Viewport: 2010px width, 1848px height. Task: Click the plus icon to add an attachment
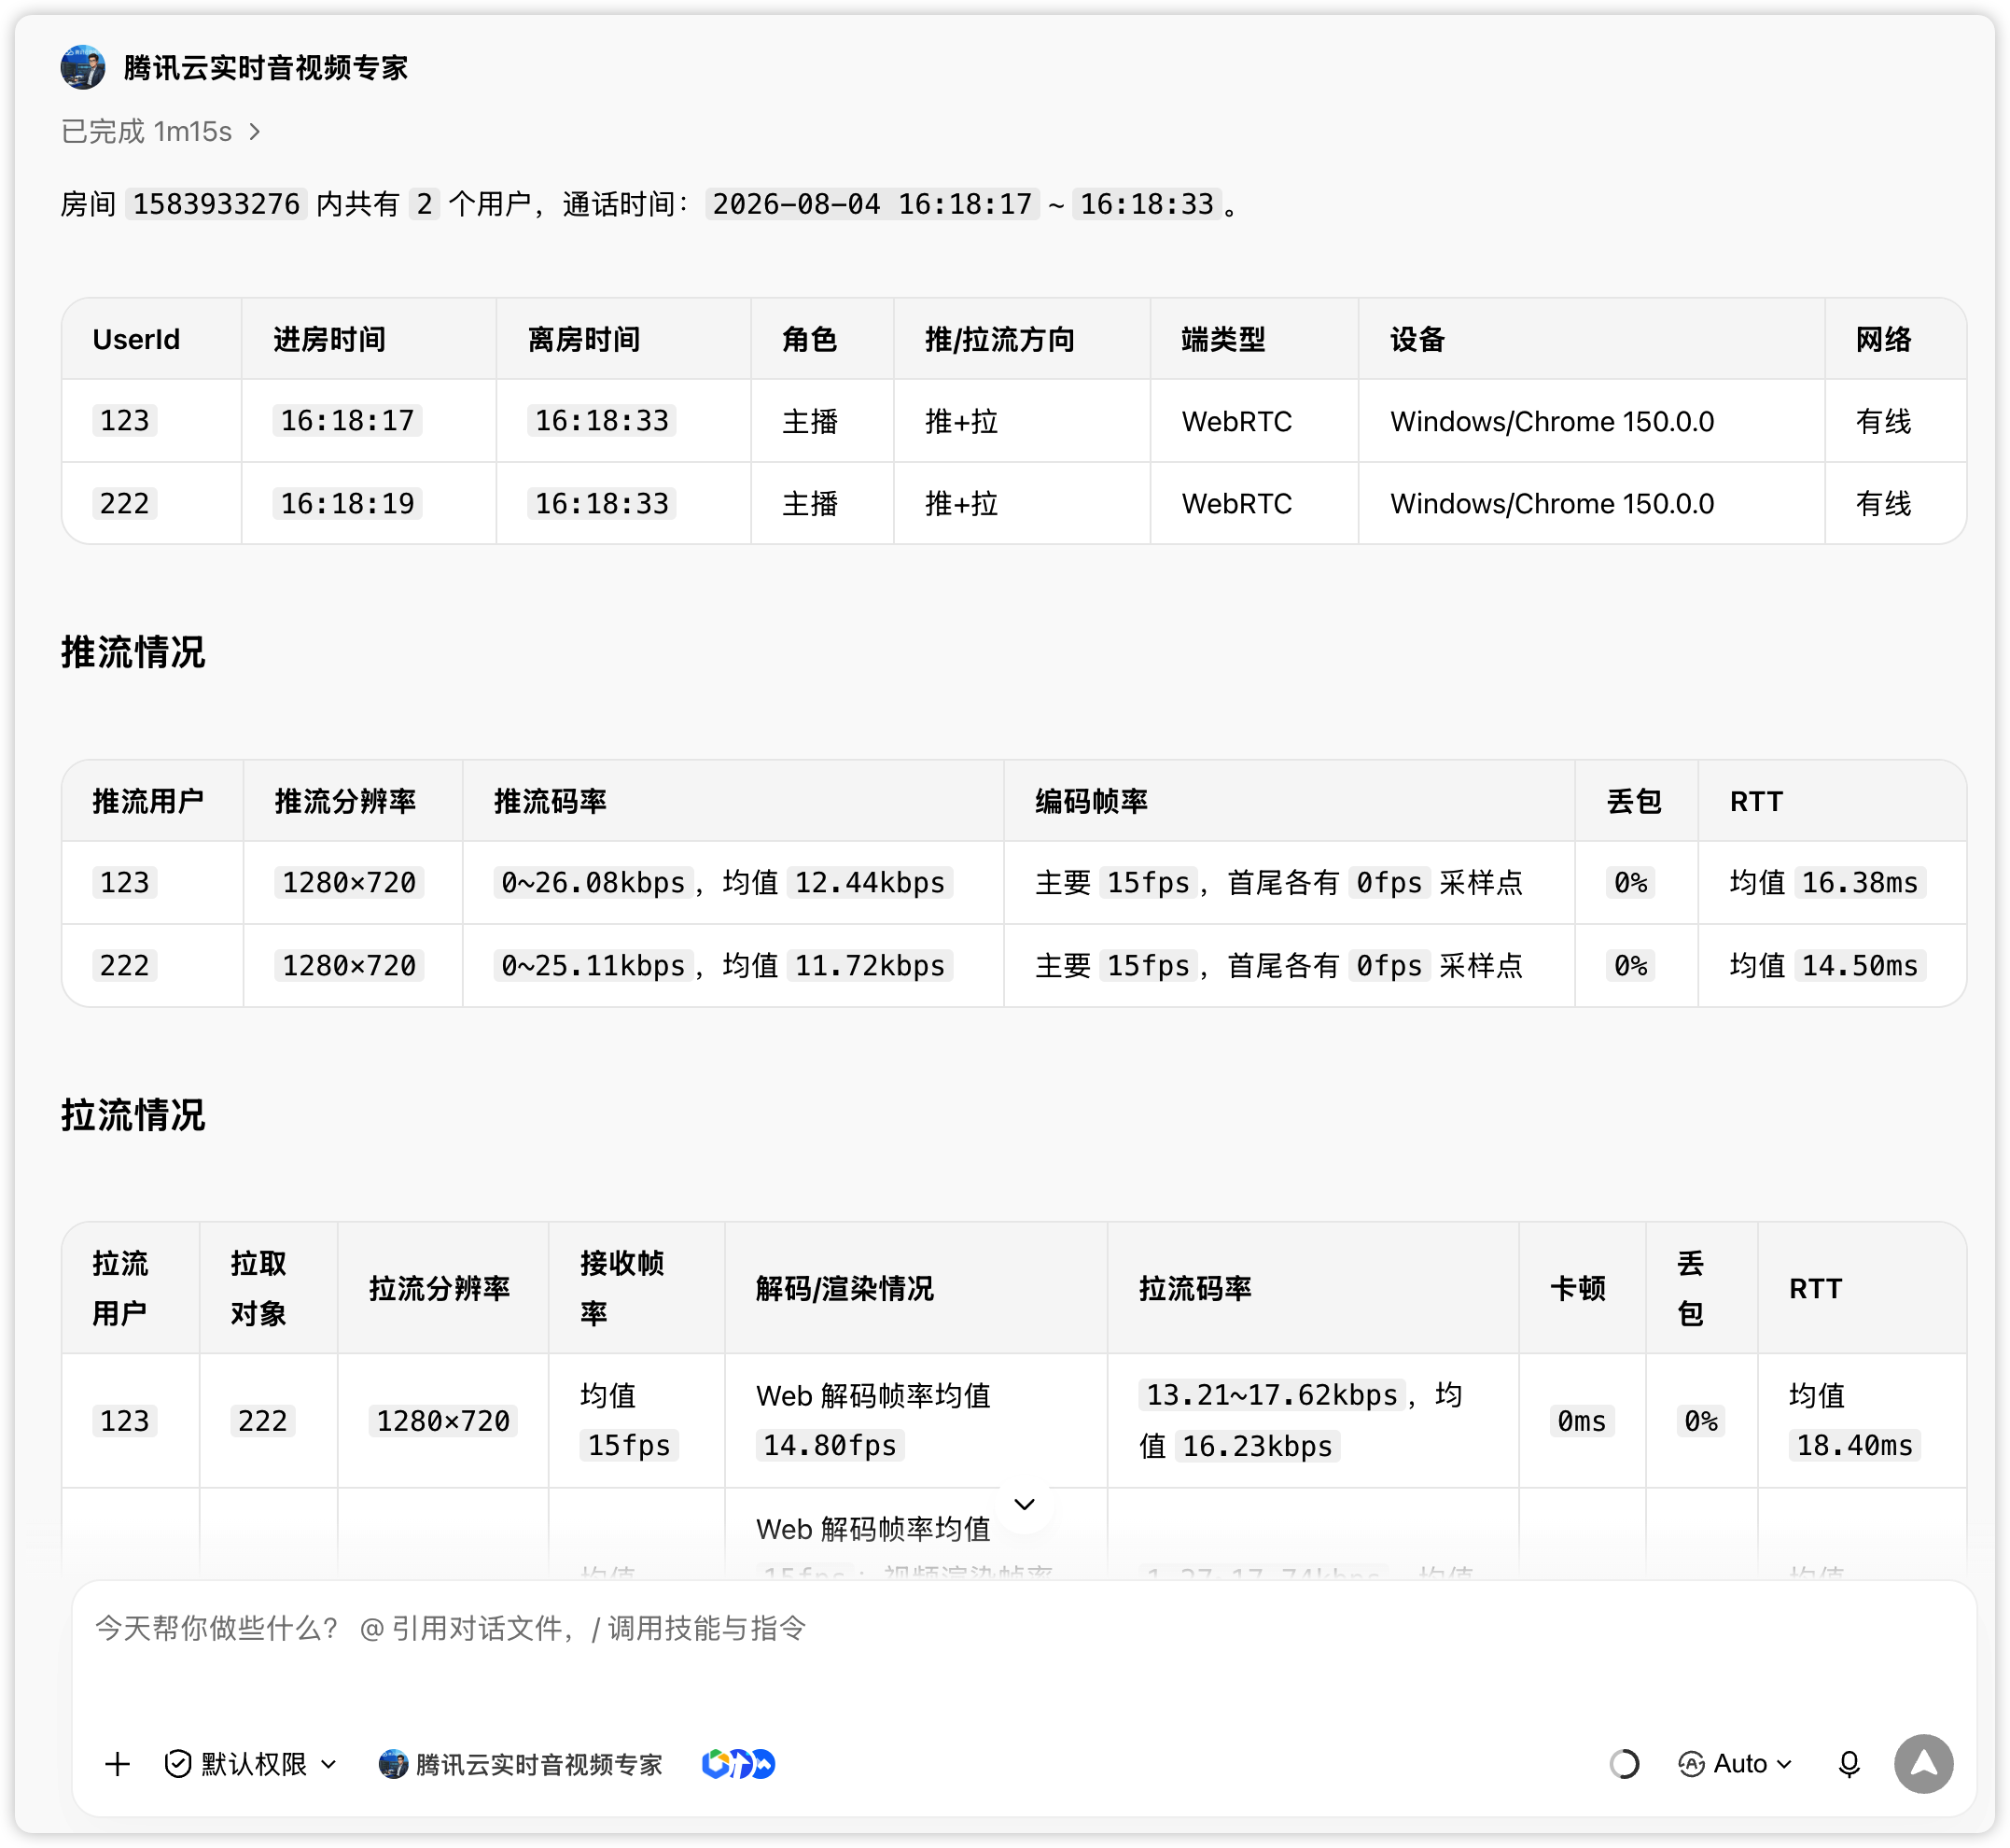[x=117, y=1764]
